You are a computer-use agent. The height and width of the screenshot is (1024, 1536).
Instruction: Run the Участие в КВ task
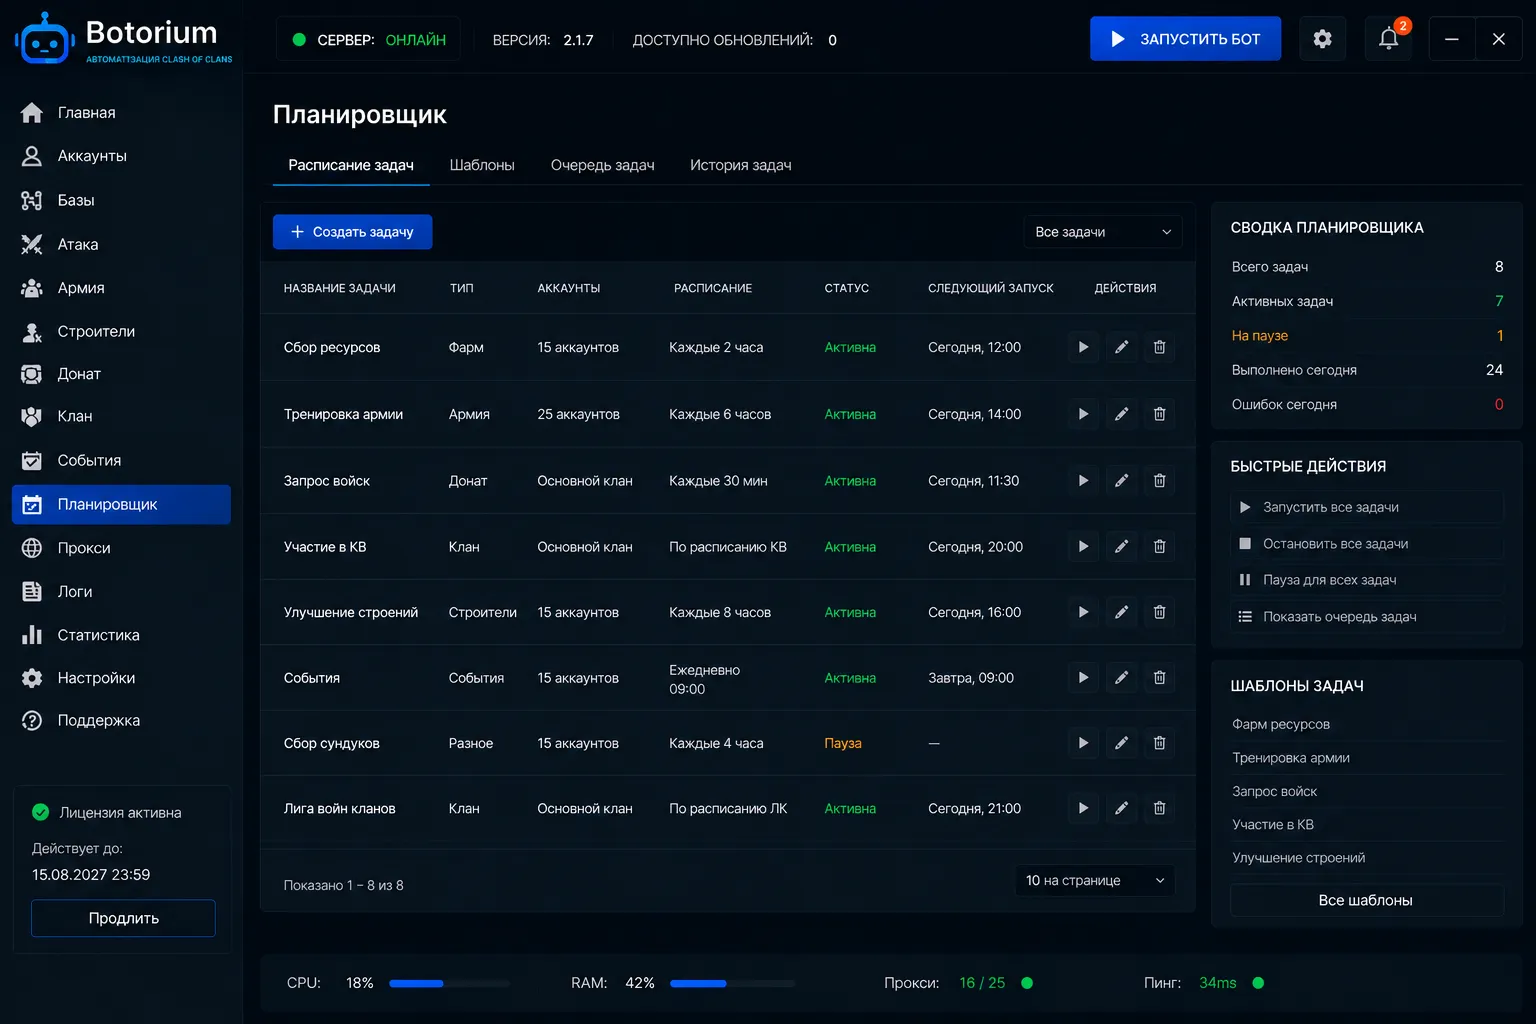pyautogui.click(x=1083, y=547)
